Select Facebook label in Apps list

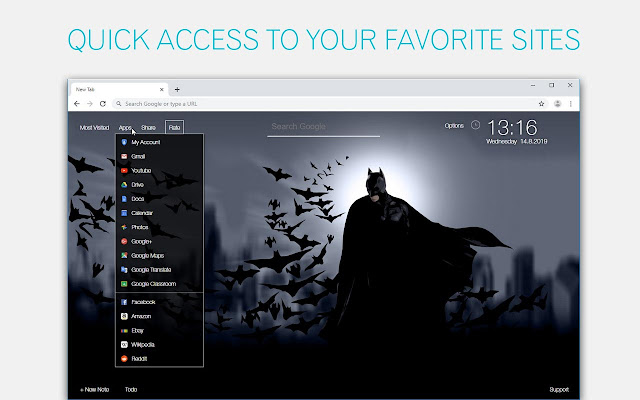143,302
